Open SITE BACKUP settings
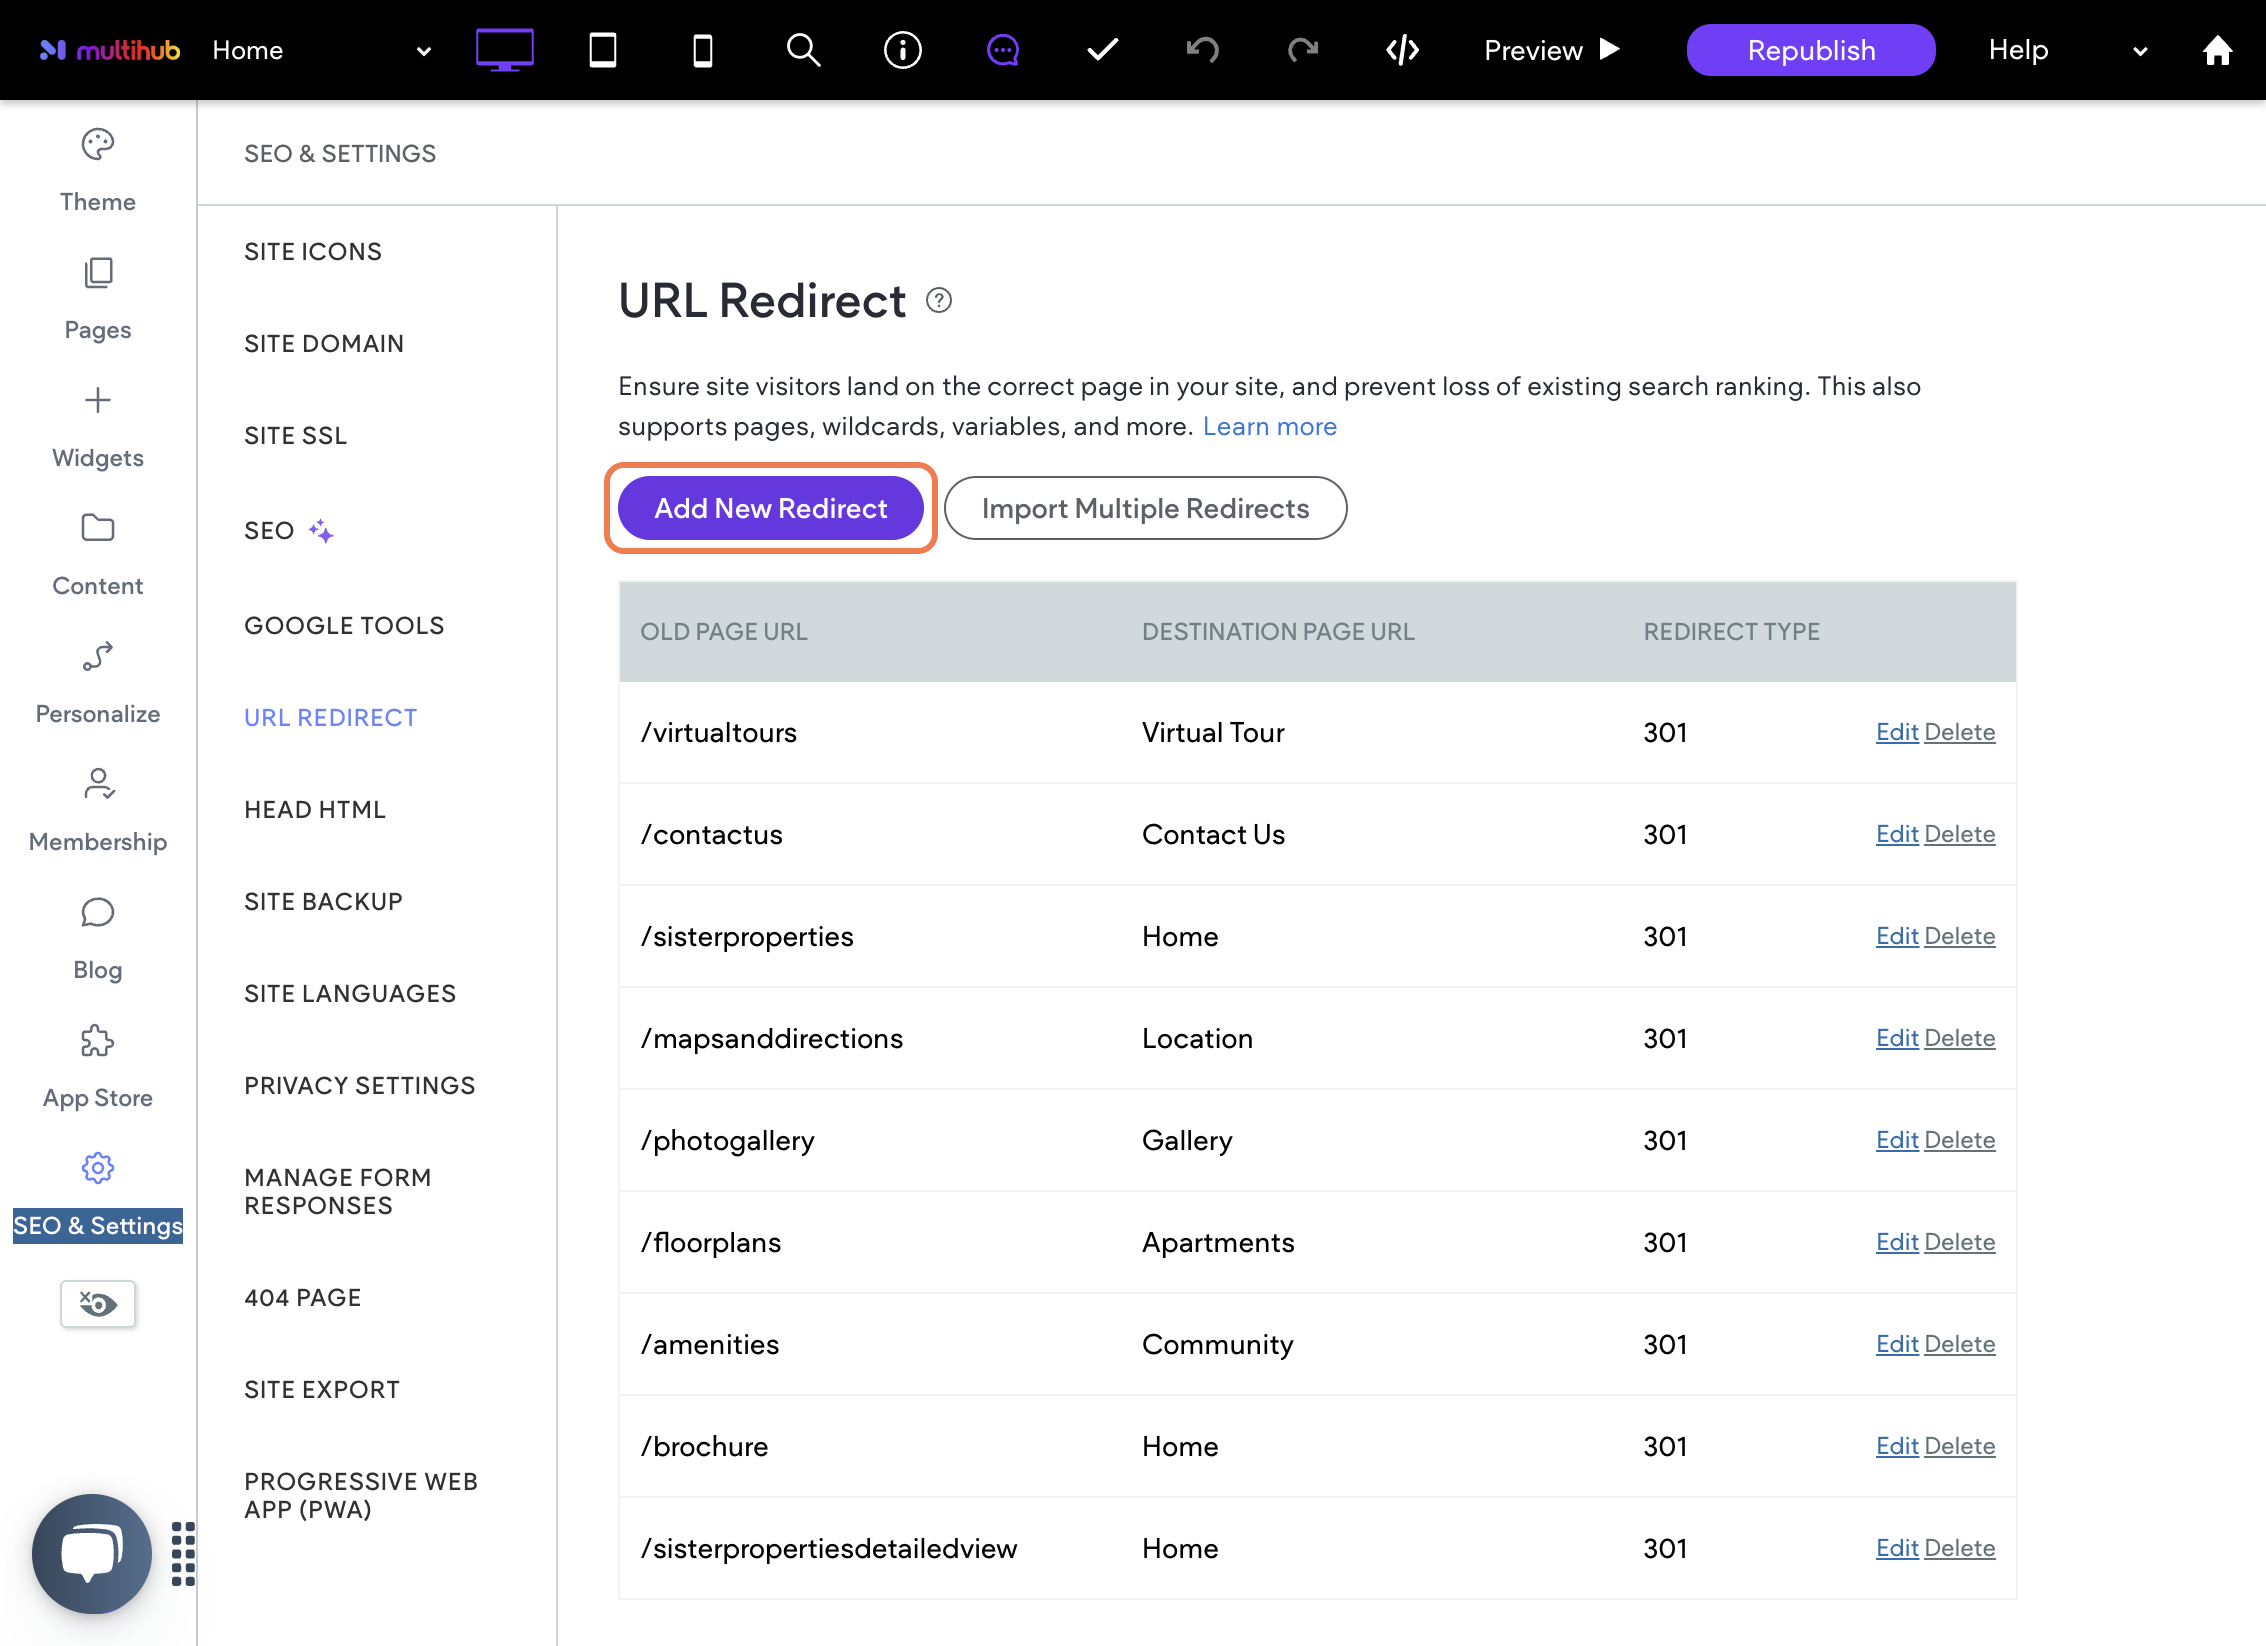The width and height of the screenshot is (2266, 1646). point(323,901)
